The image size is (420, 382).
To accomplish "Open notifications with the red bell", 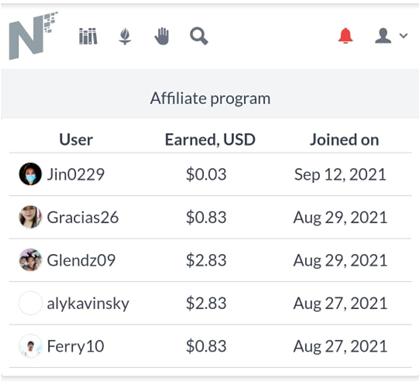I will [346, 35].
